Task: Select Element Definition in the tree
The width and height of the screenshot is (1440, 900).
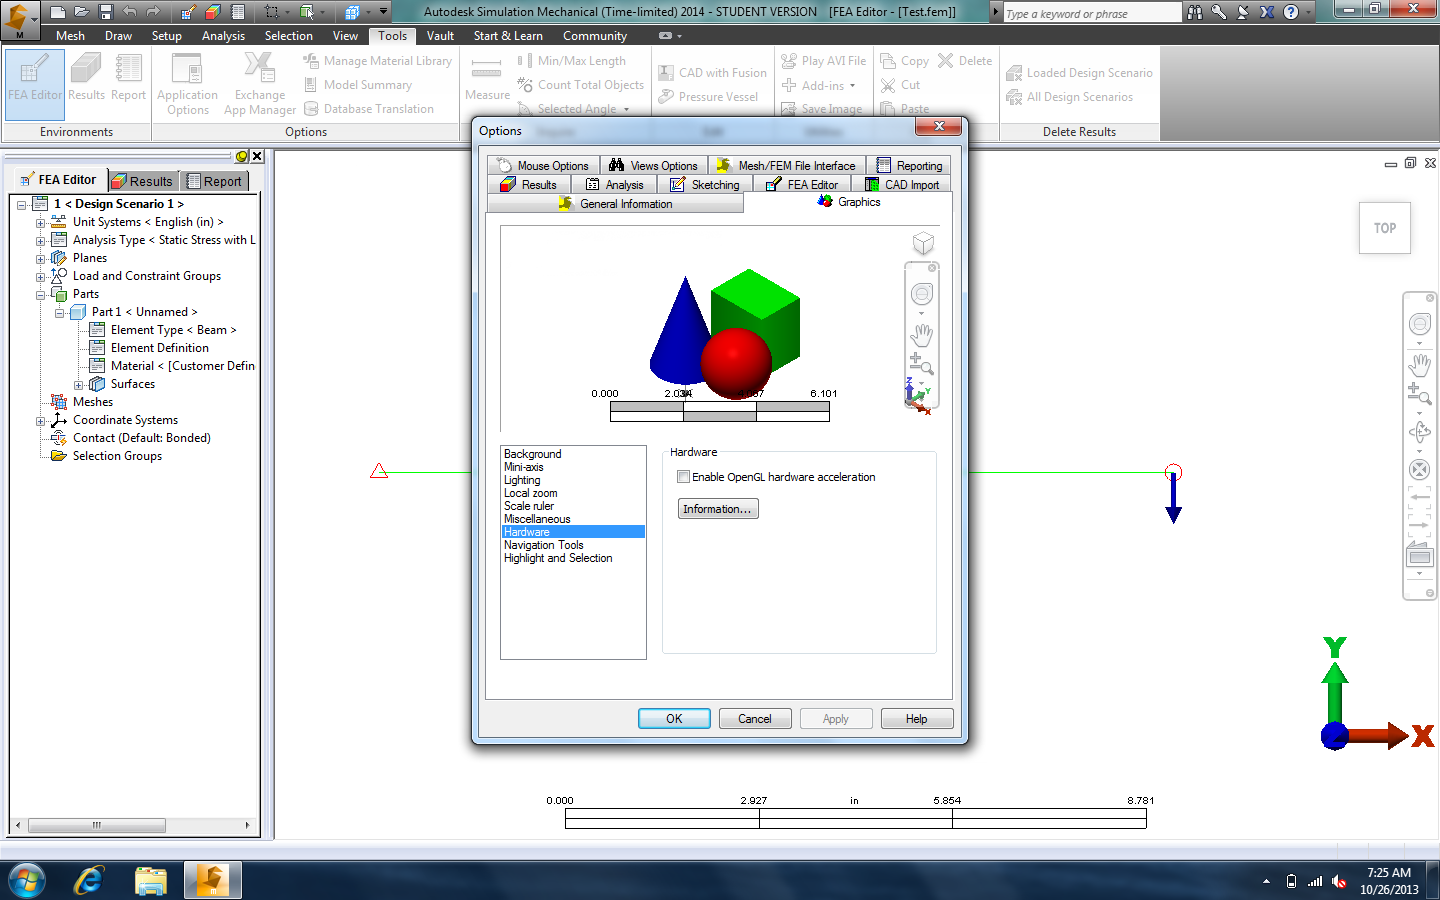Action: pos(160,348)
